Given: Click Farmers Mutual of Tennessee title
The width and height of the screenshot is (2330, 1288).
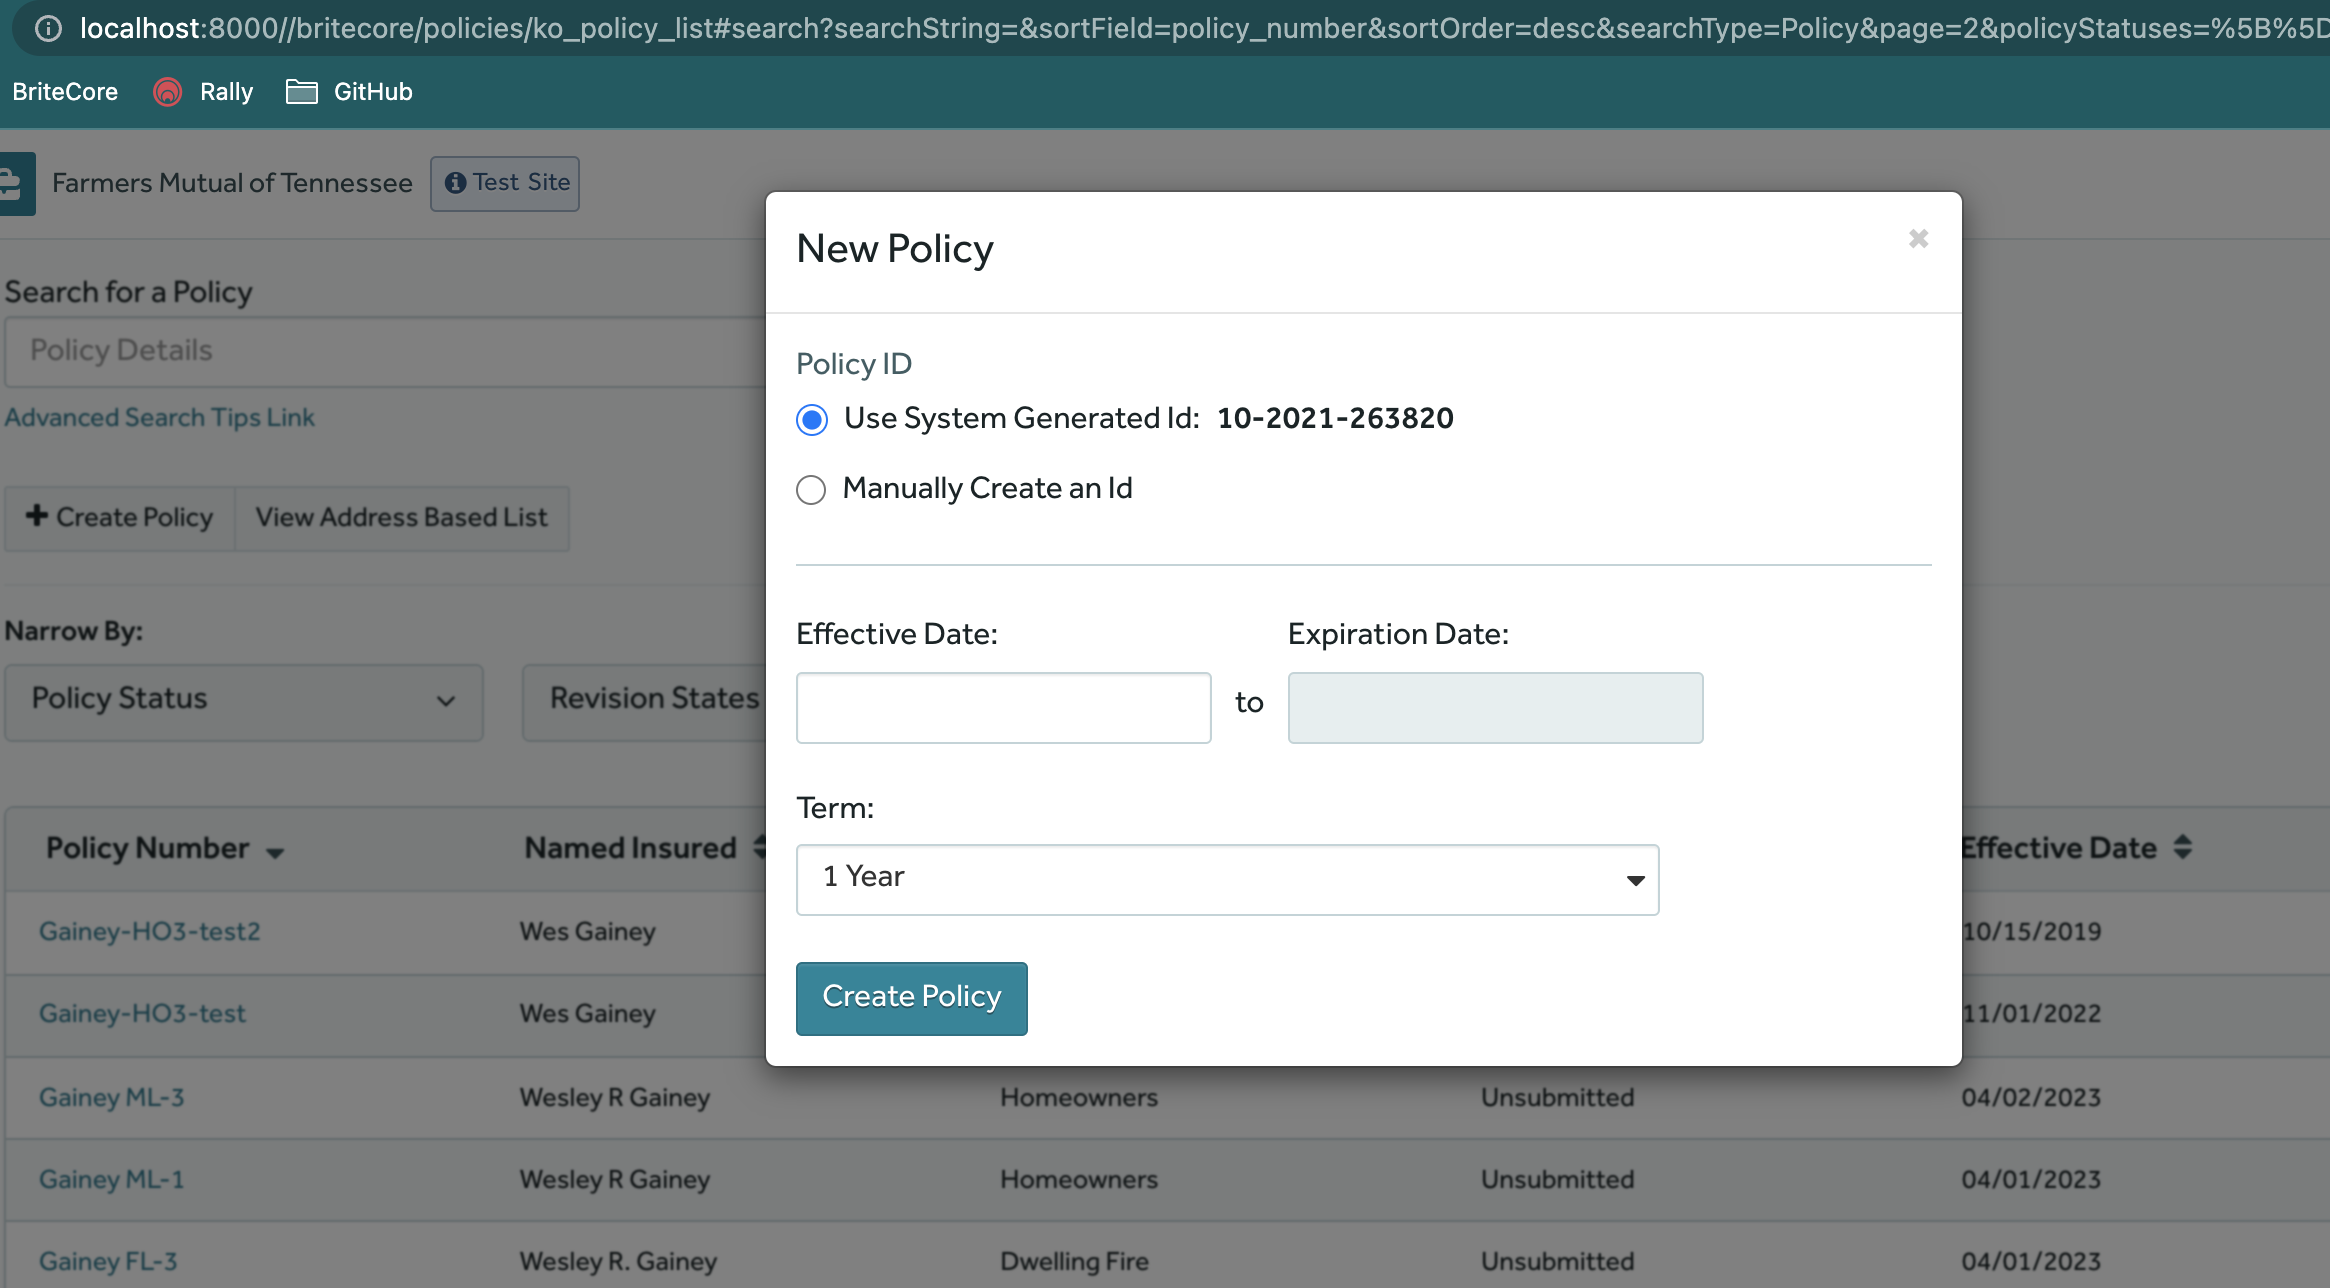Looking at the screenshot, I should point(232,183).
